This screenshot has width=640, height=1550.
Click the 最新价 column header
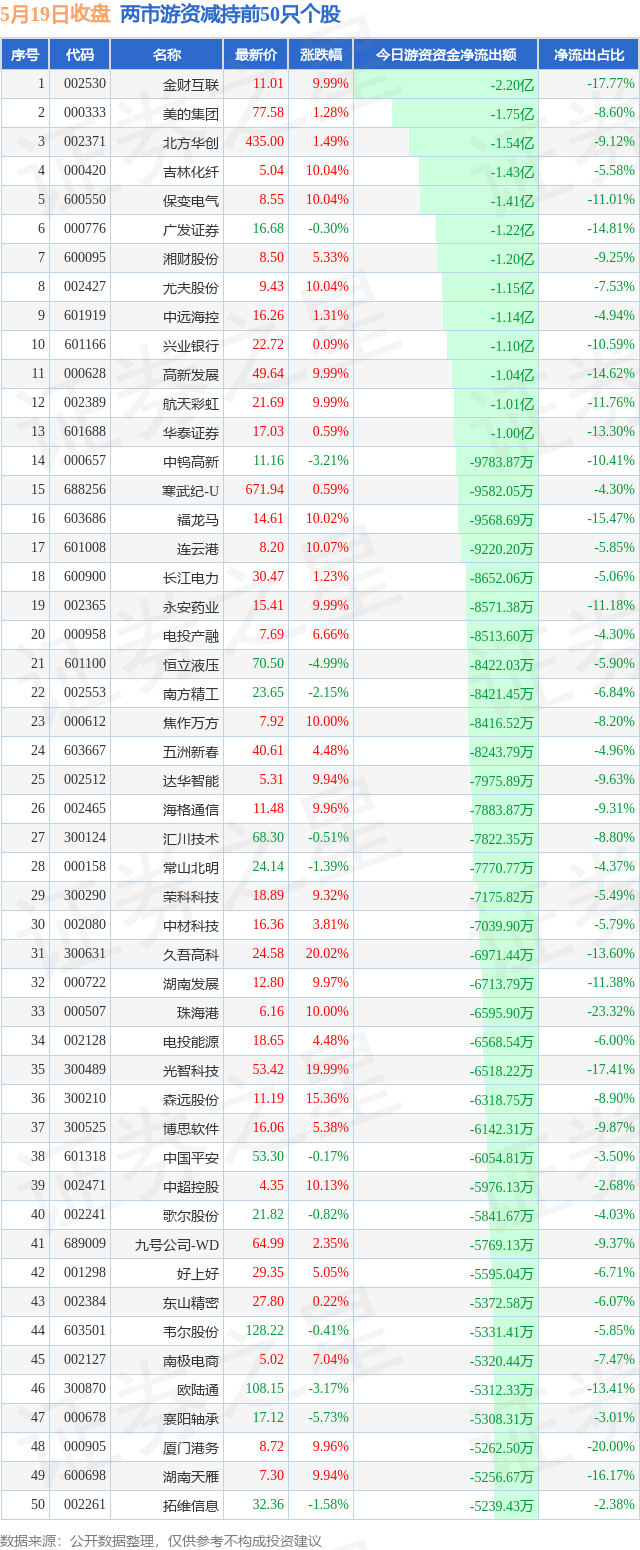click(x=256, y=55)
